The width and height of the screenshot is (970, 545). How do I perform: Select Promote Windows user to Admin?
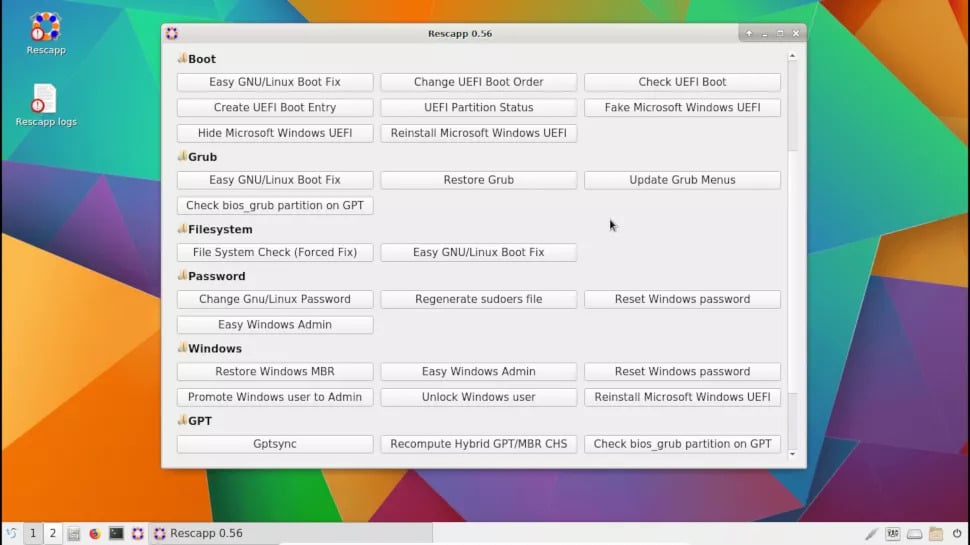(x=275, y=397)
